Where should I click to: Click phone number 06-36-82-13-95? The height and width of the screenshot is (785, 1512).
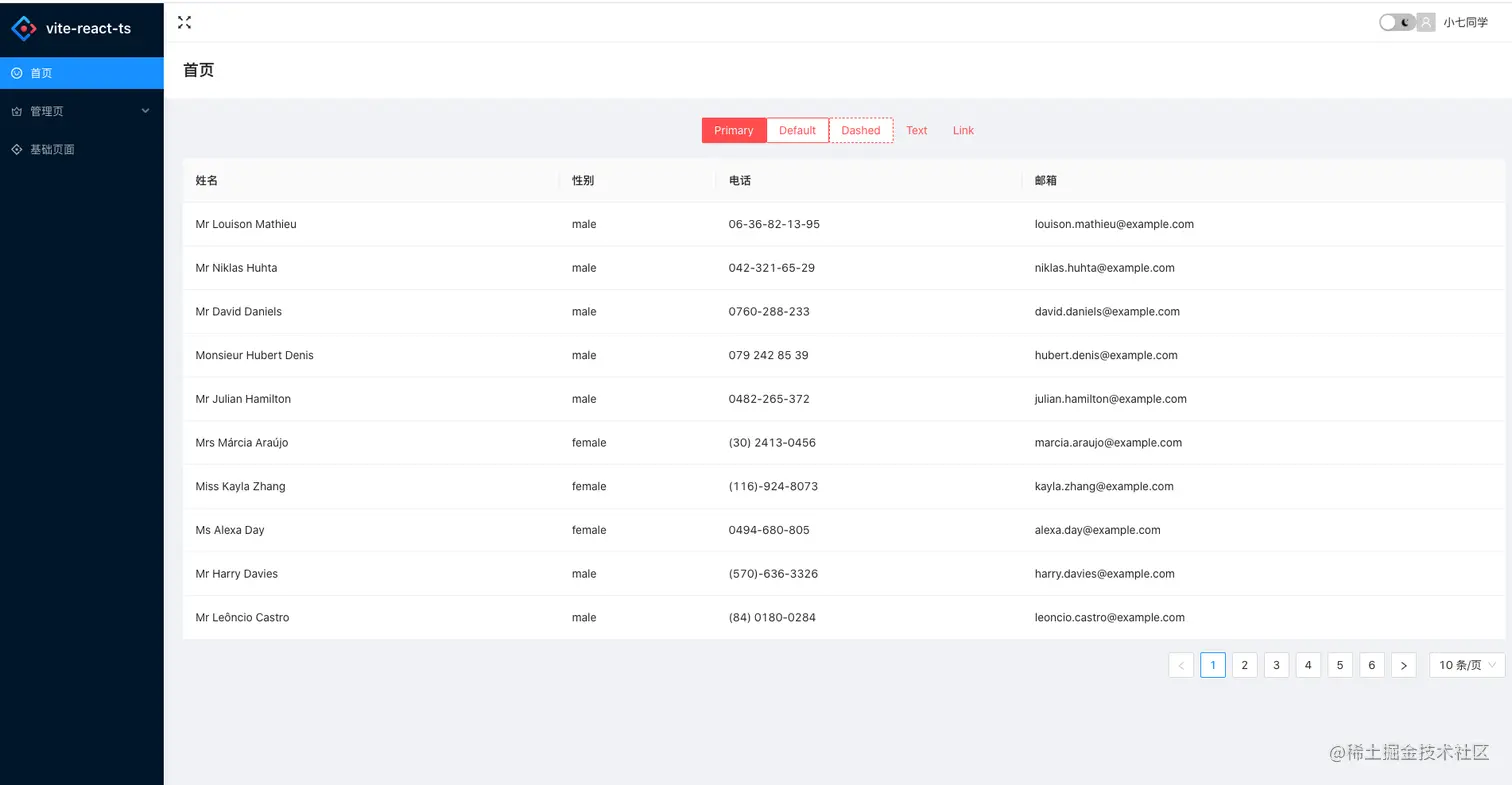click(774, 224)
